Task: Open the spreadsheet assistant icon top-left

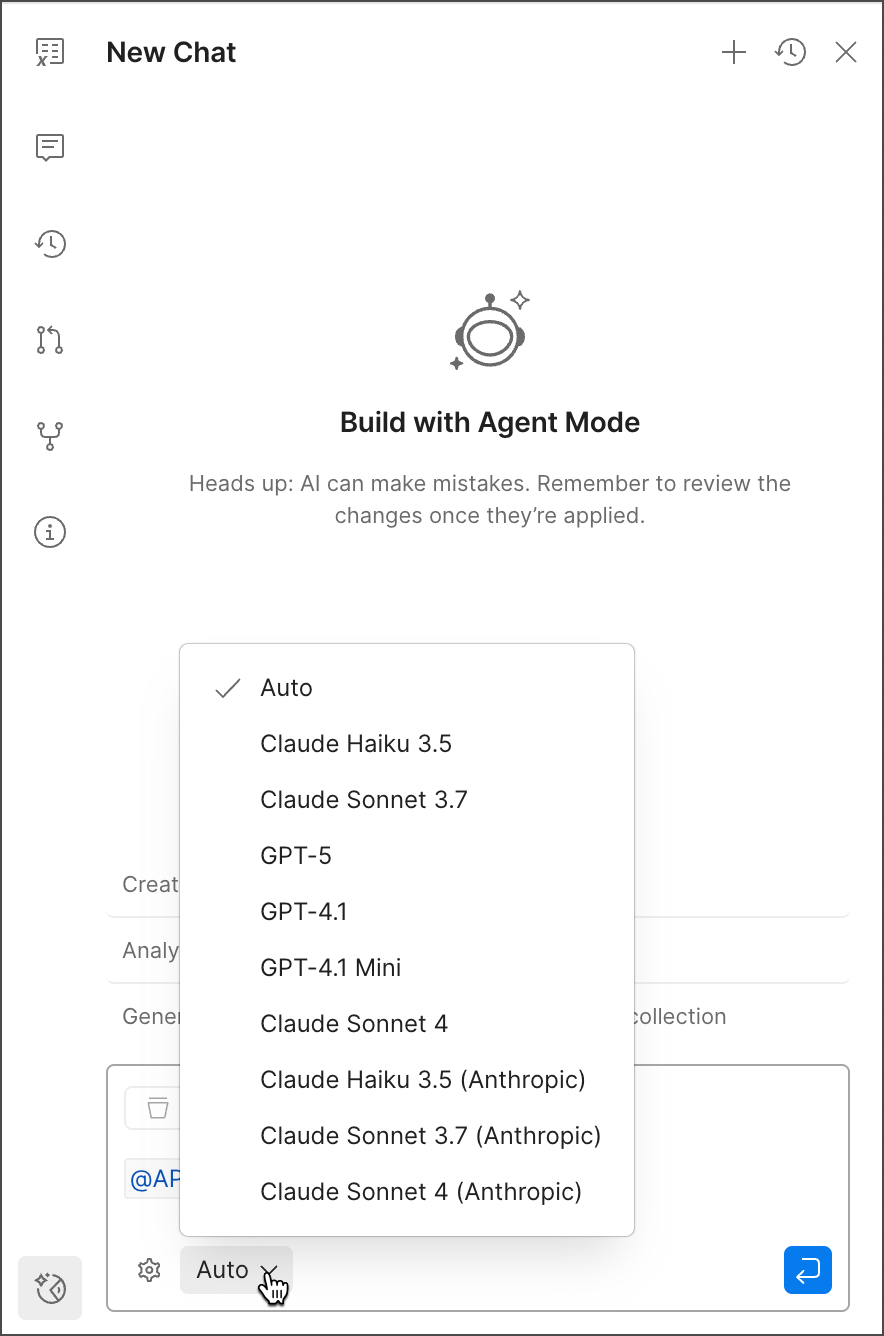Action: coord(50,51)
